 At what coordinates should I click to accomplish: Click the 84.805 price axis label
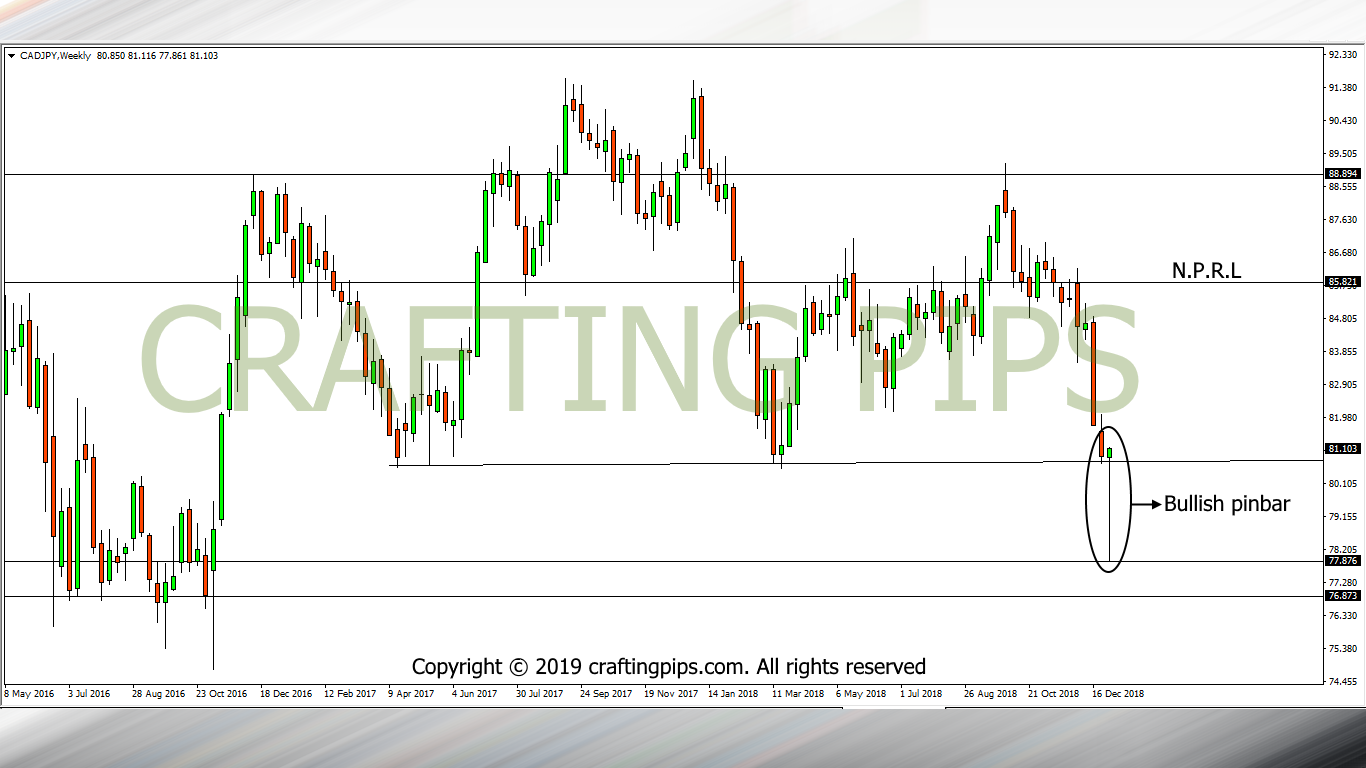(x=1342, y=319)
